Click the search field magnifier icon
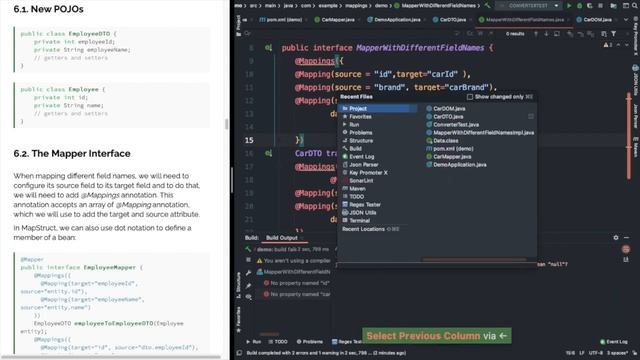The height and width of the screenshot is (360, 640). point(247,34)
